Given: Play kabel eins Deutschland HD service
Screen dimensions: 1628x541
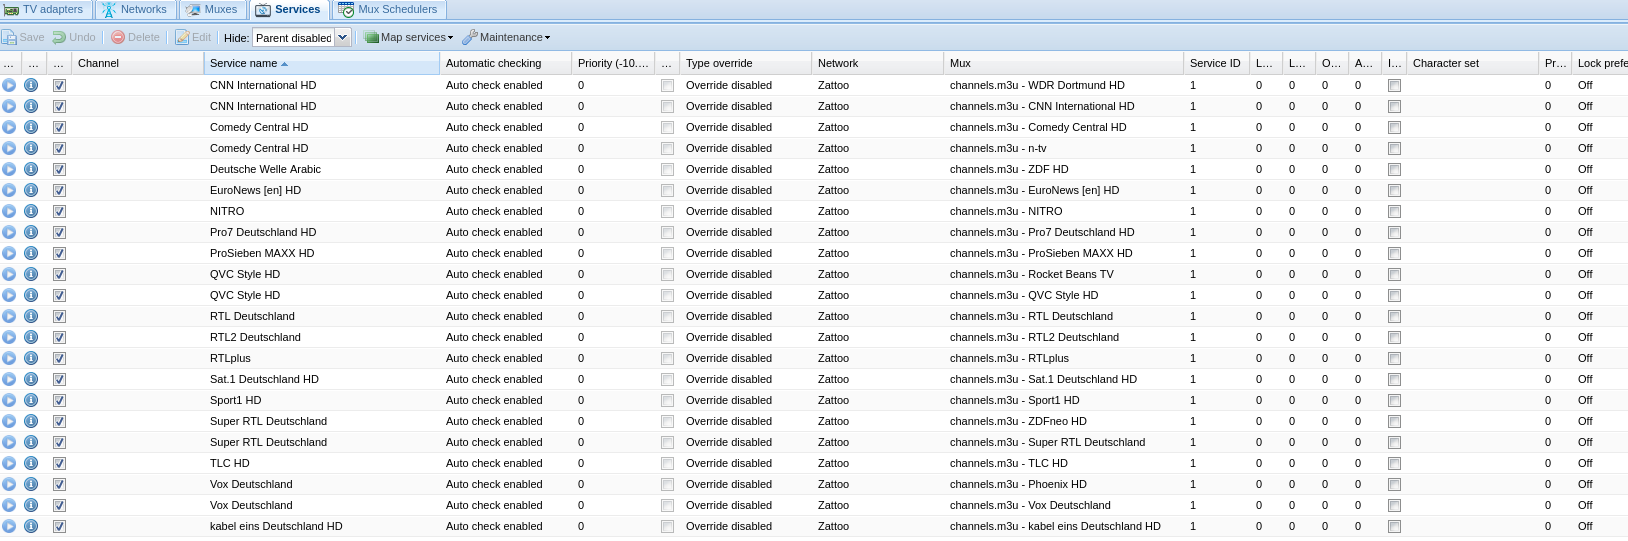Looking at the screenshot, I should (9, 526).
